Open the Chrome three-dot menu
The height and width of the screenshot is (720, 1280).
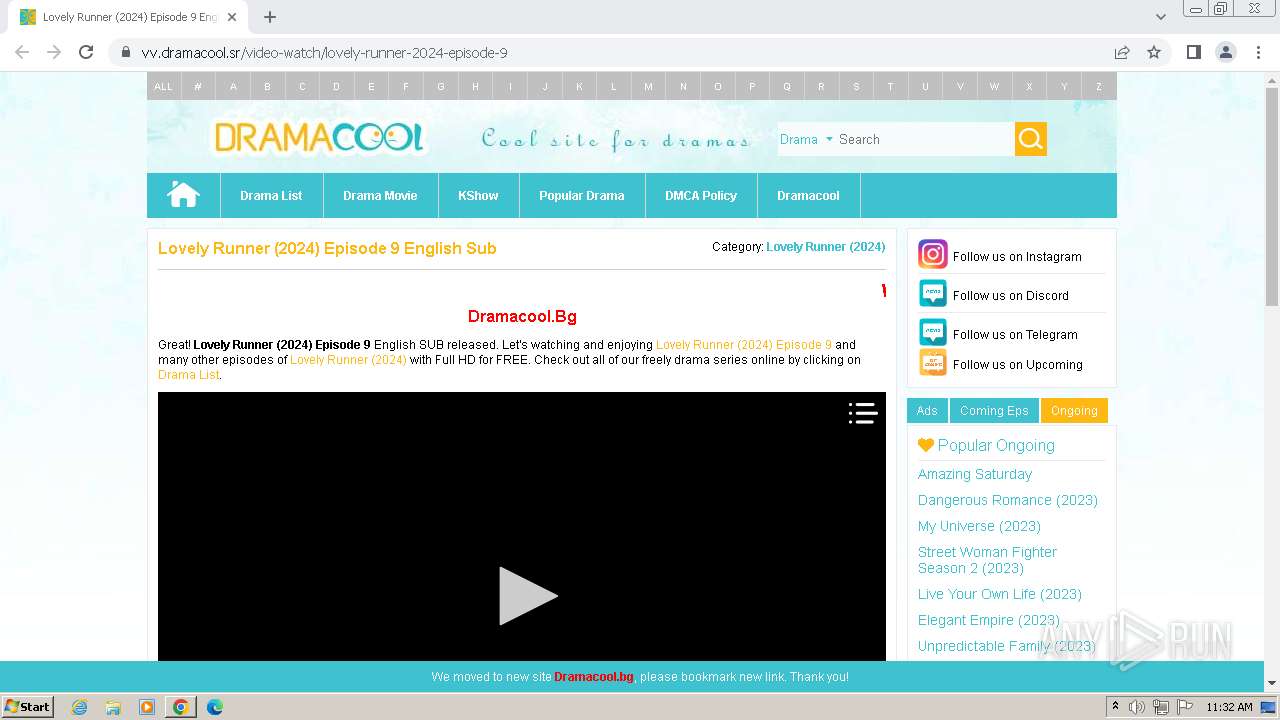click(x=1258, y=52)
